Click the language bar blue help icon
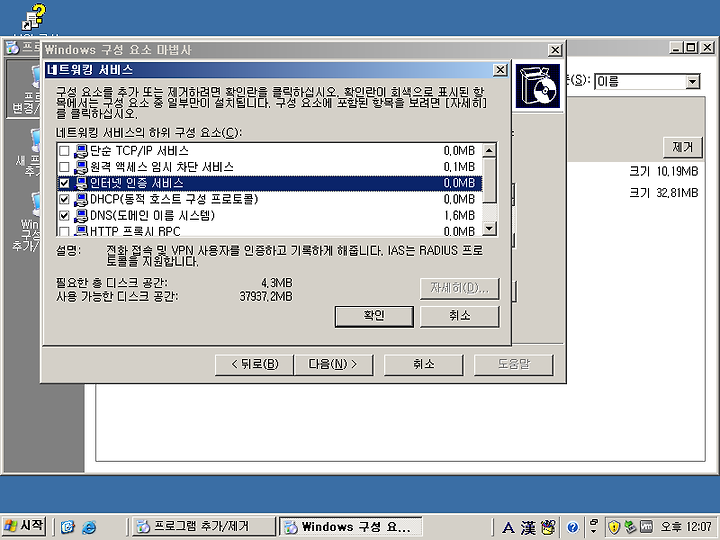Screen dimensions: 720x540 click(572, 527)
